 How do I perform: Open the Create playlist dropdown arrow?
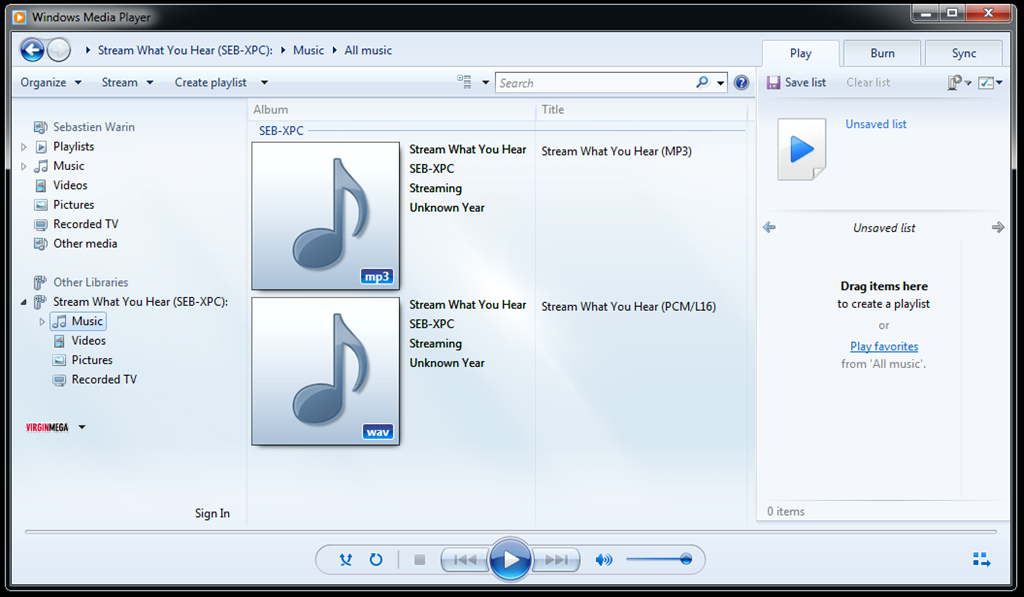click(264, 82)
